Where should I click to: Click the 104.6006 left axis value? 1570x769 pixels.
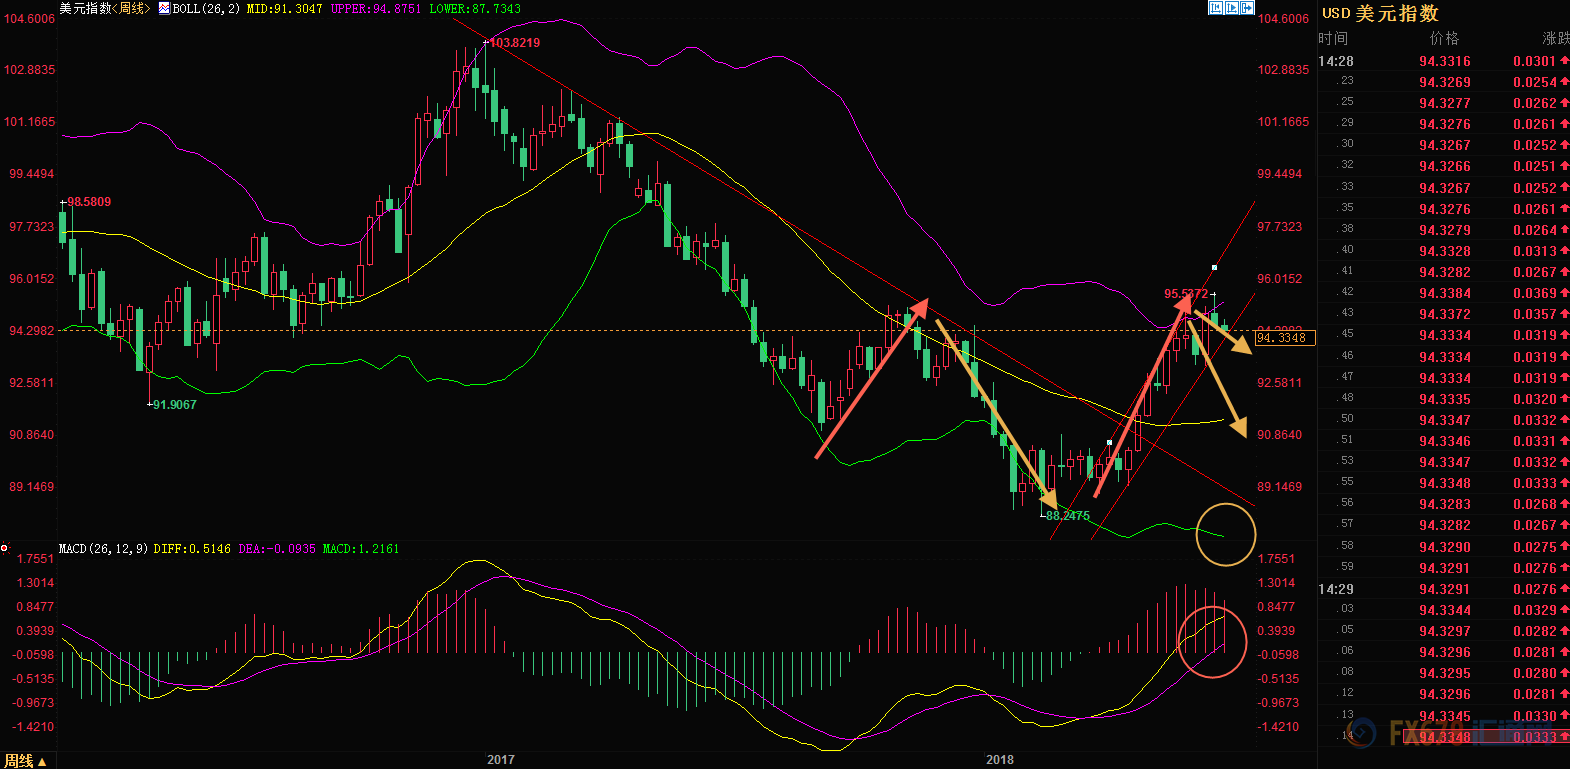29,19
